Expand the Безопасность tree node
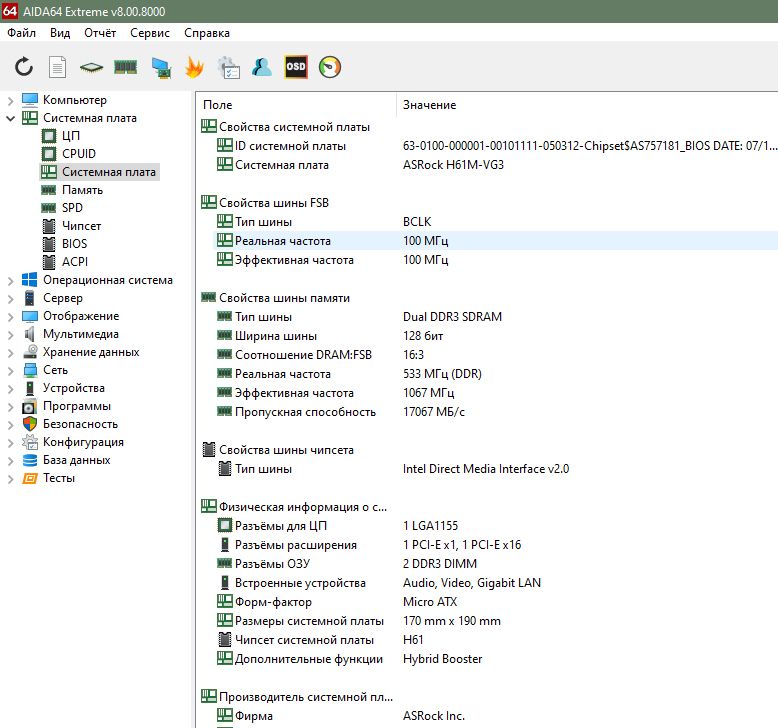 (10, 425)
